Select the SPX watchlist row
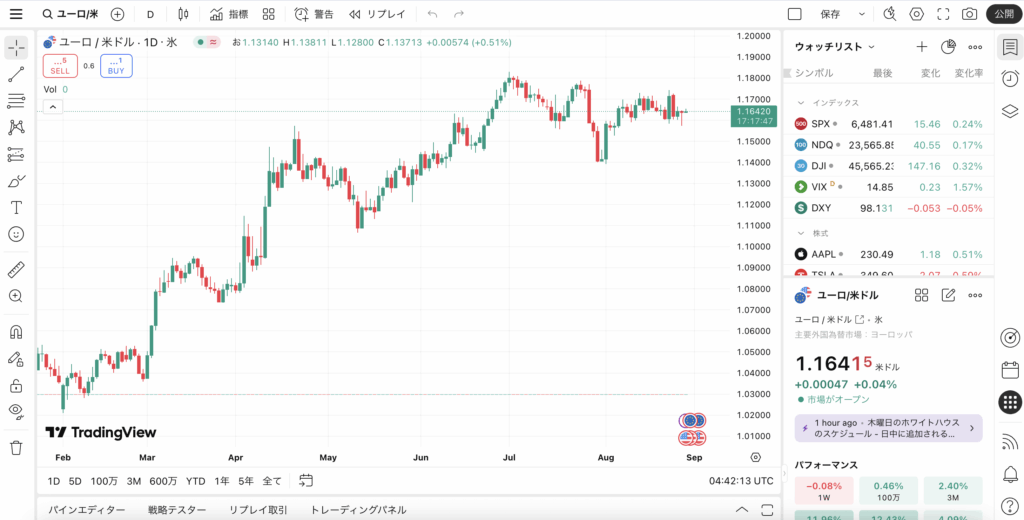Screen dimensions: 1024x520 click(x=888, y=124)
